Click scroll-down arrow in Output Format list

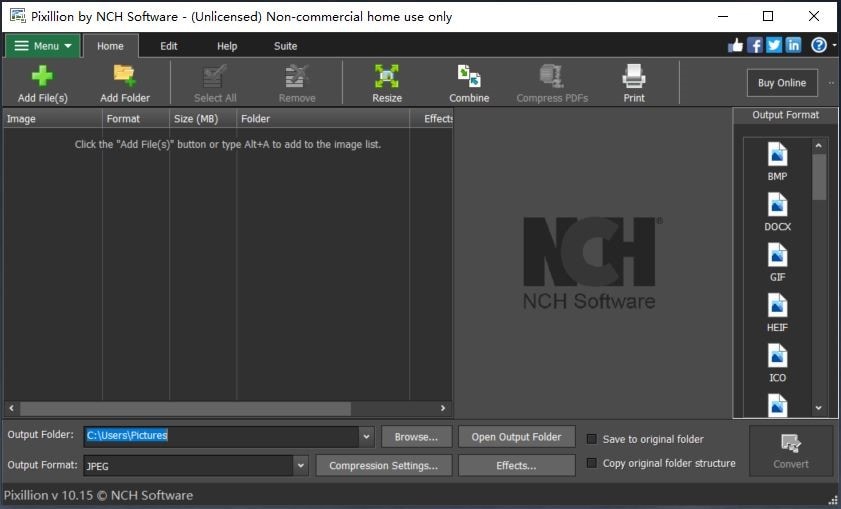(818, 408)
